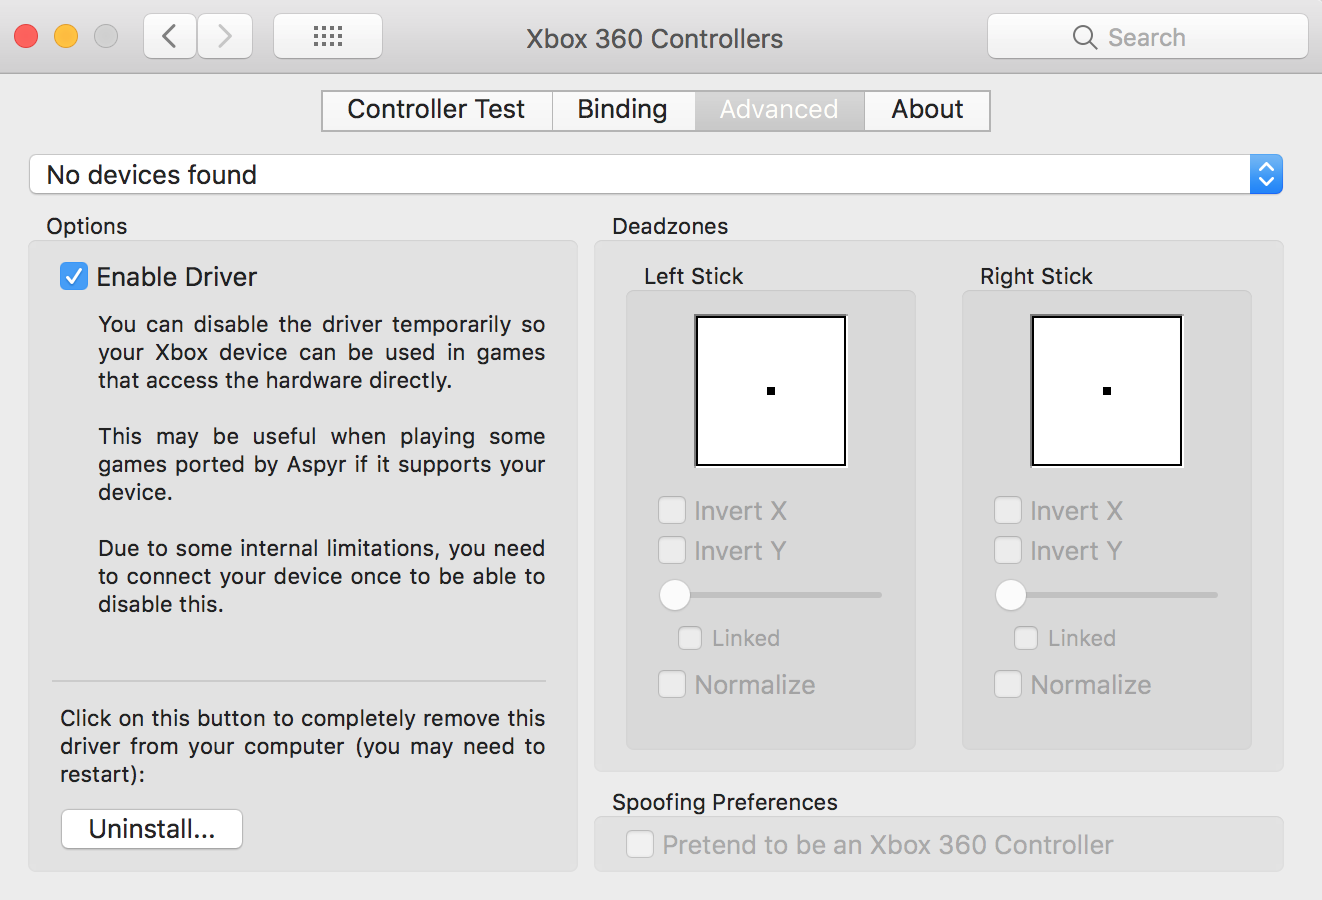1322x900 pixels.
Task: Enable Normalize for the Right Stick
Action: pyautogui.click(x=1008, y=684)
